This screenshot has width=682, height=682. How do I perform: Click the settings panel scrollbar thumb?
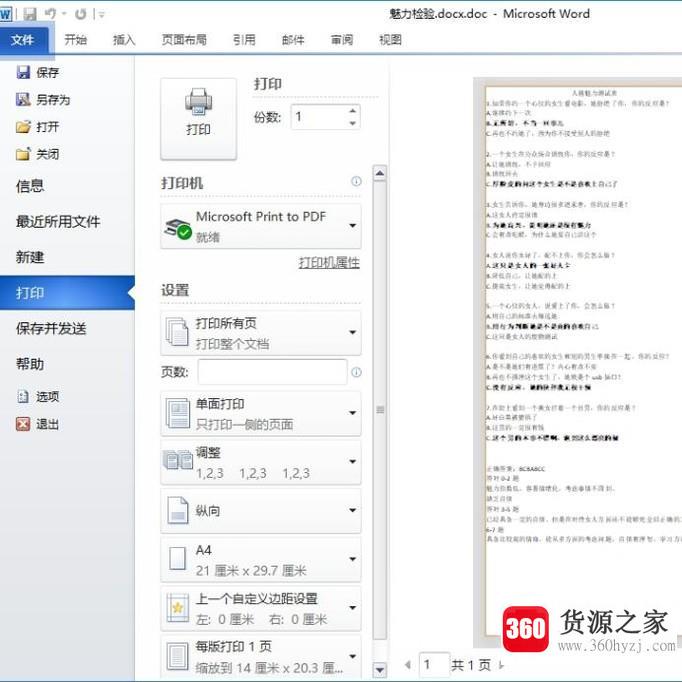point(380,410)
